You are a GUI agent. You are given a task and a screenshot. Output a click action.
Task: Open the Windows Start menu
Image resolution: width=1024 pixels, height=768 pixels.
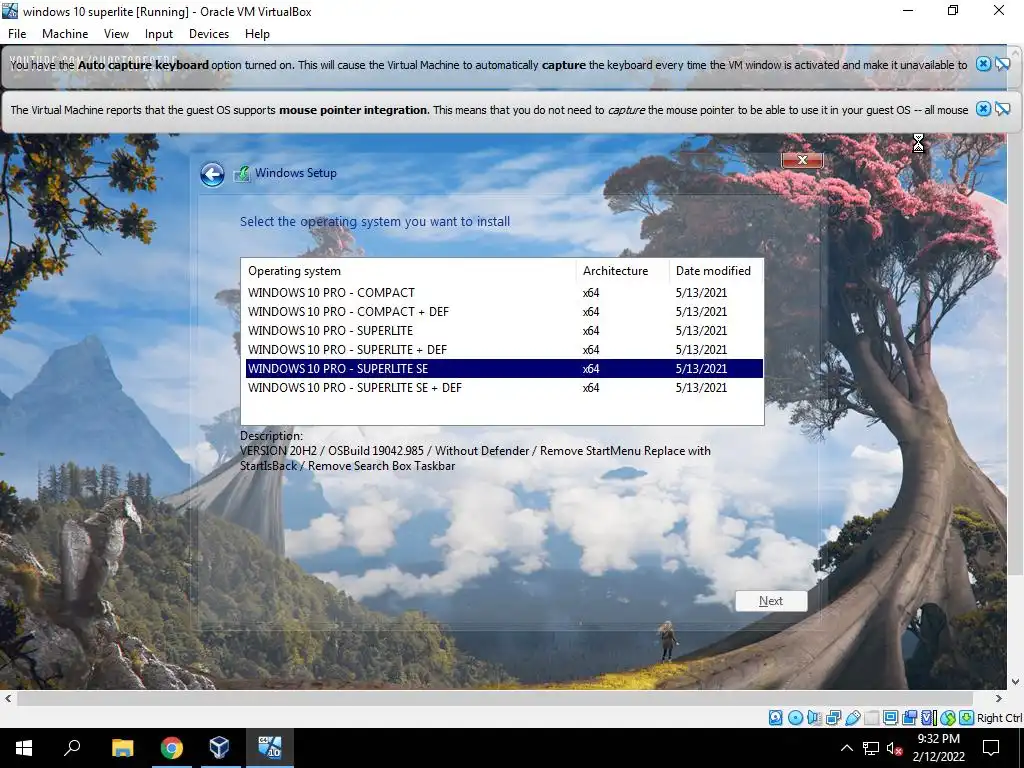click(x=24, y=748)
